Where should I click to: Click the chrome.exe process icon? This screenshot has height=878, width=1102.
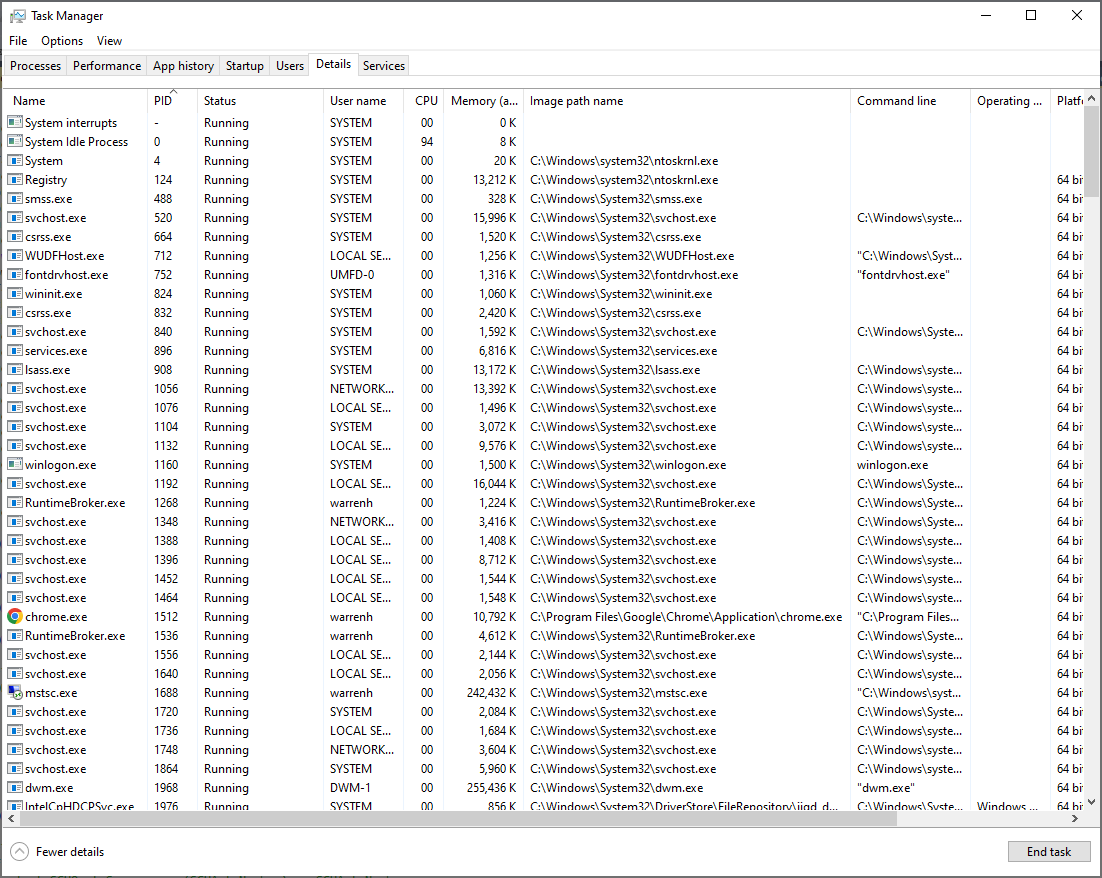[x=15, y=616]
